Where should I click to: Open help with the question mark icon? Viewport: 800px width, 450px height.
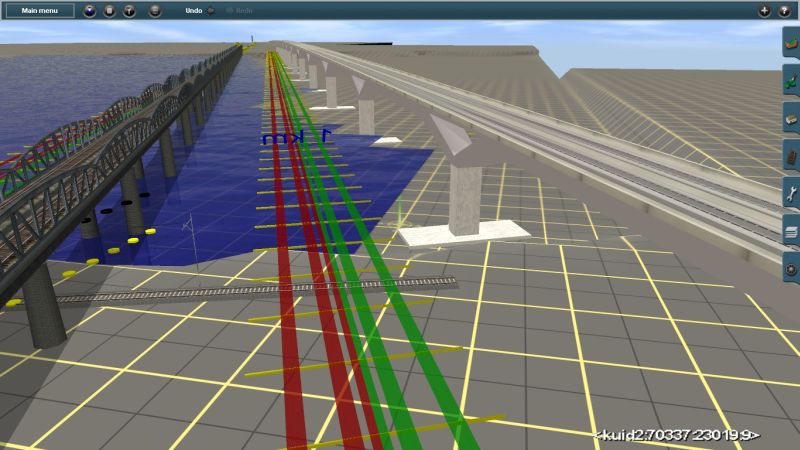(x=783, y=11)
